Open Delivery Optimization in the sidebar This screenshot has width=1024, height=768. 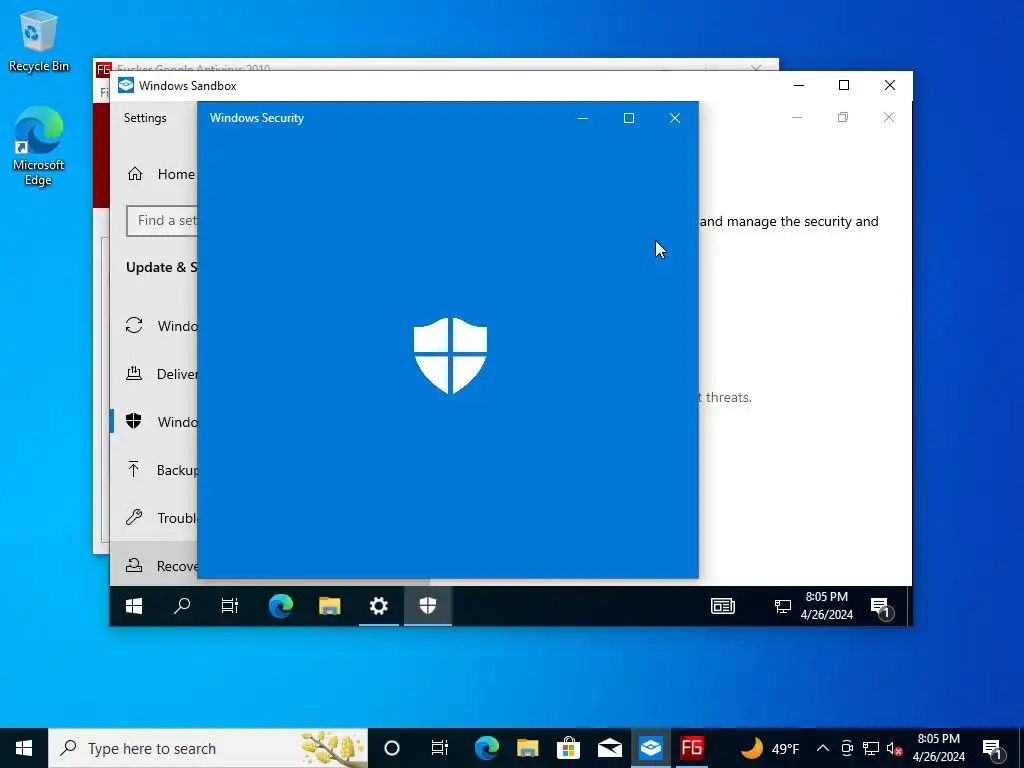pyautogui.click(x=154, y=374)
